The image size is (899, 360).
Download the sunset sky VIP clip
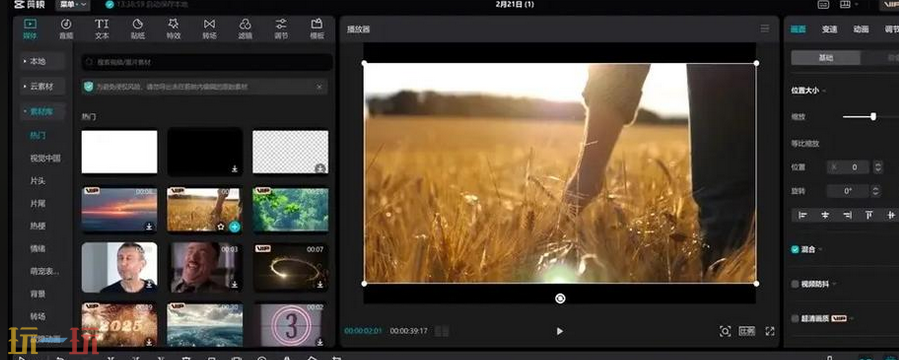click(149, 226)
